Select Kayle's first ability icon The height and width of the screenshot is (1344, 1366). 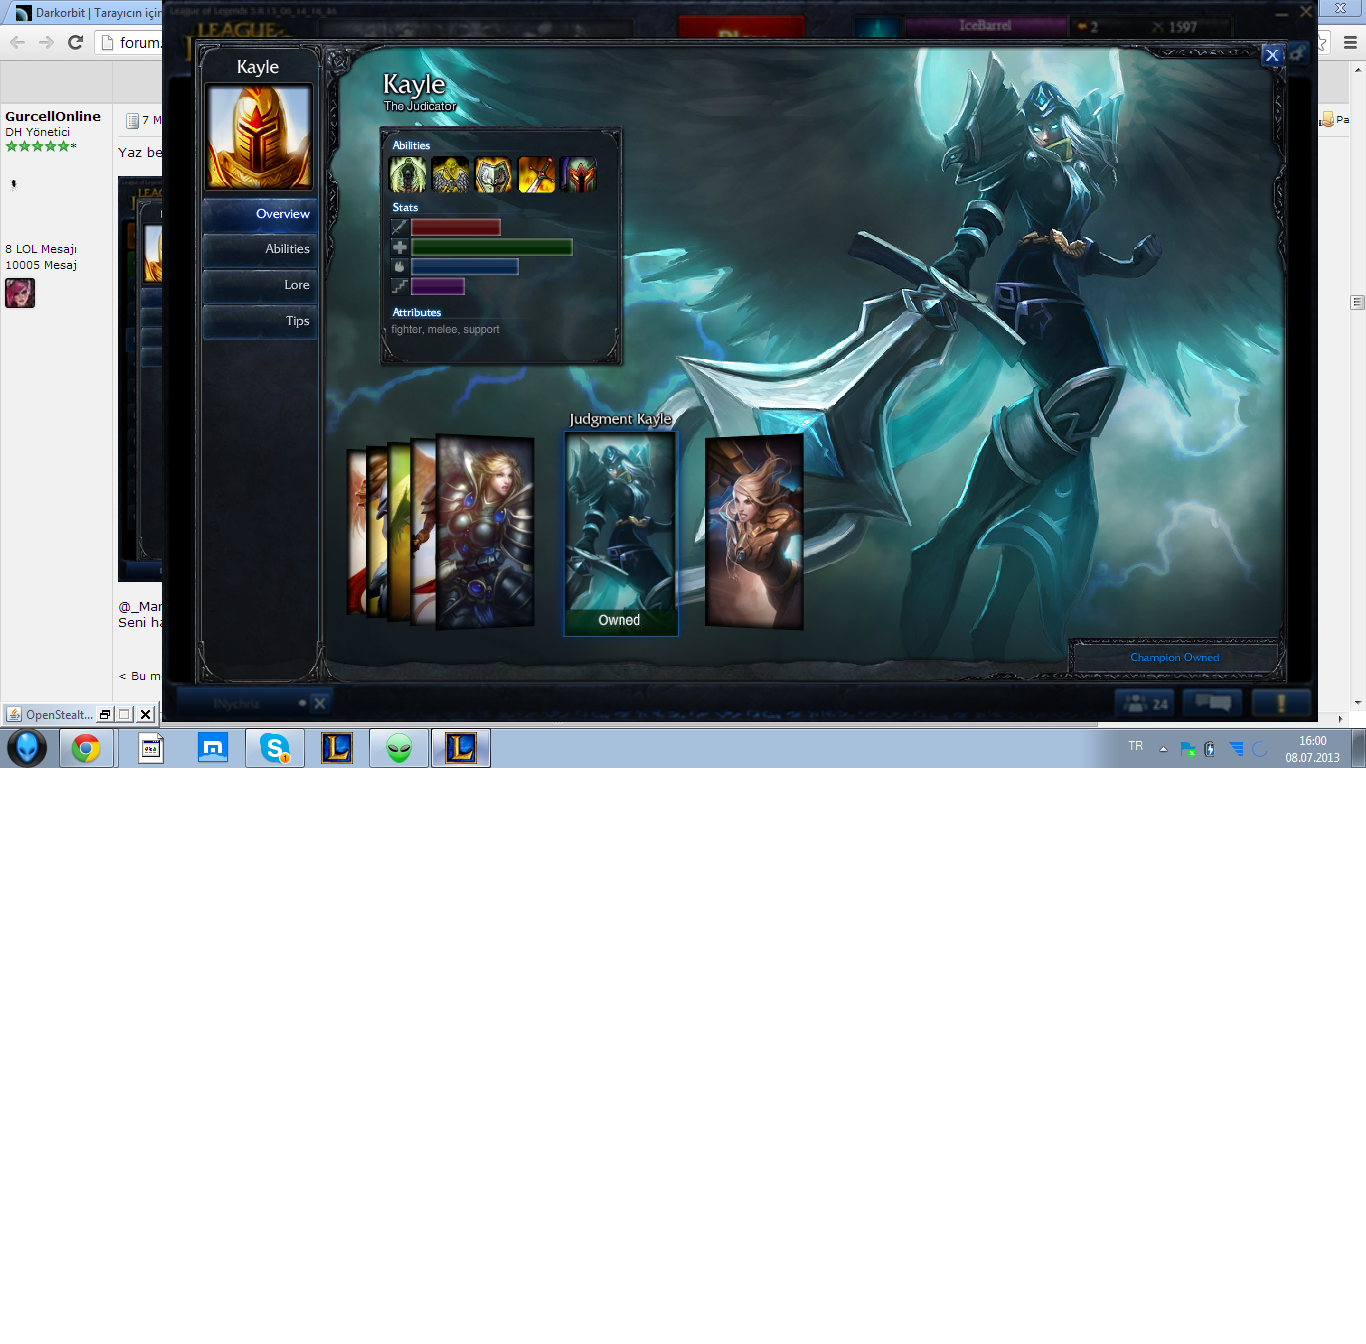pyautogui.click(x=407, y=175)
